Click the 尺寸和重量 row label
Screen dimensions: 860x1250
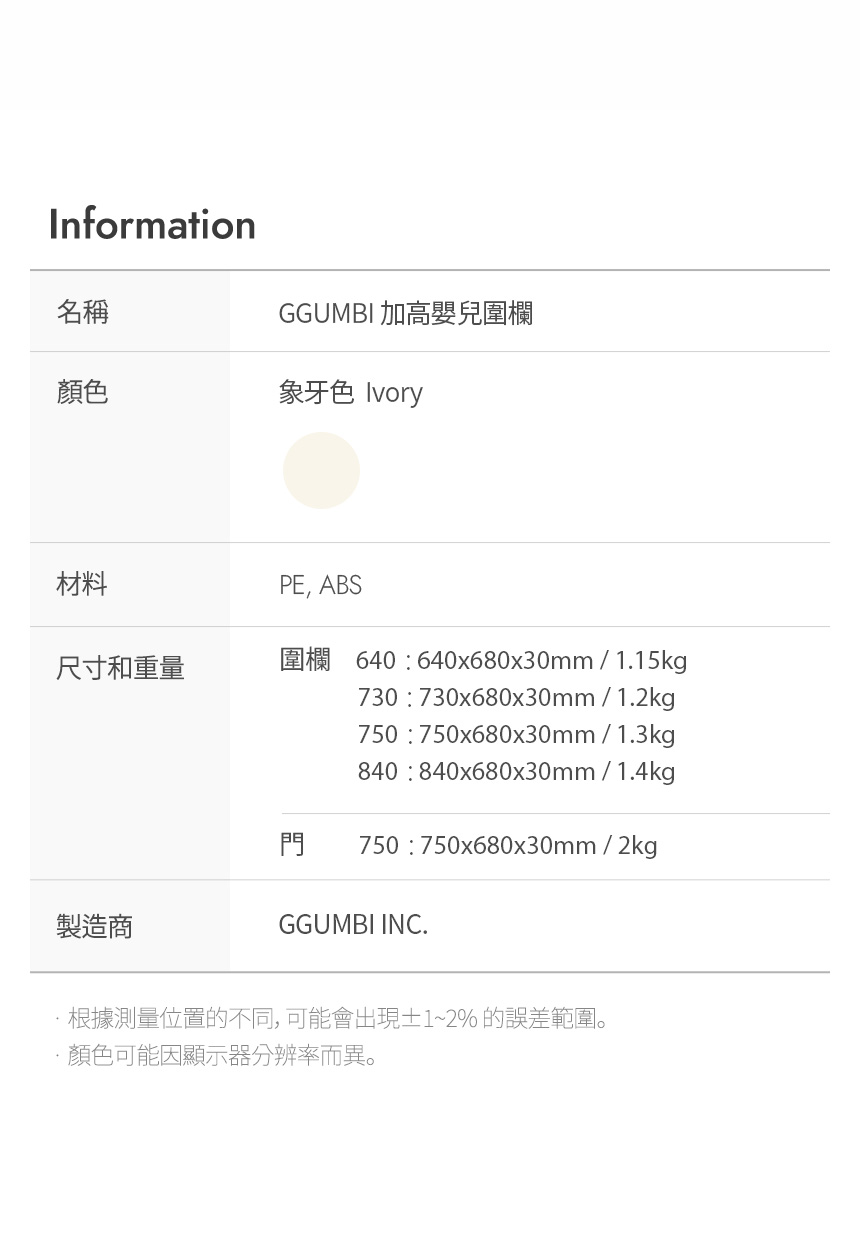point(120,667)
